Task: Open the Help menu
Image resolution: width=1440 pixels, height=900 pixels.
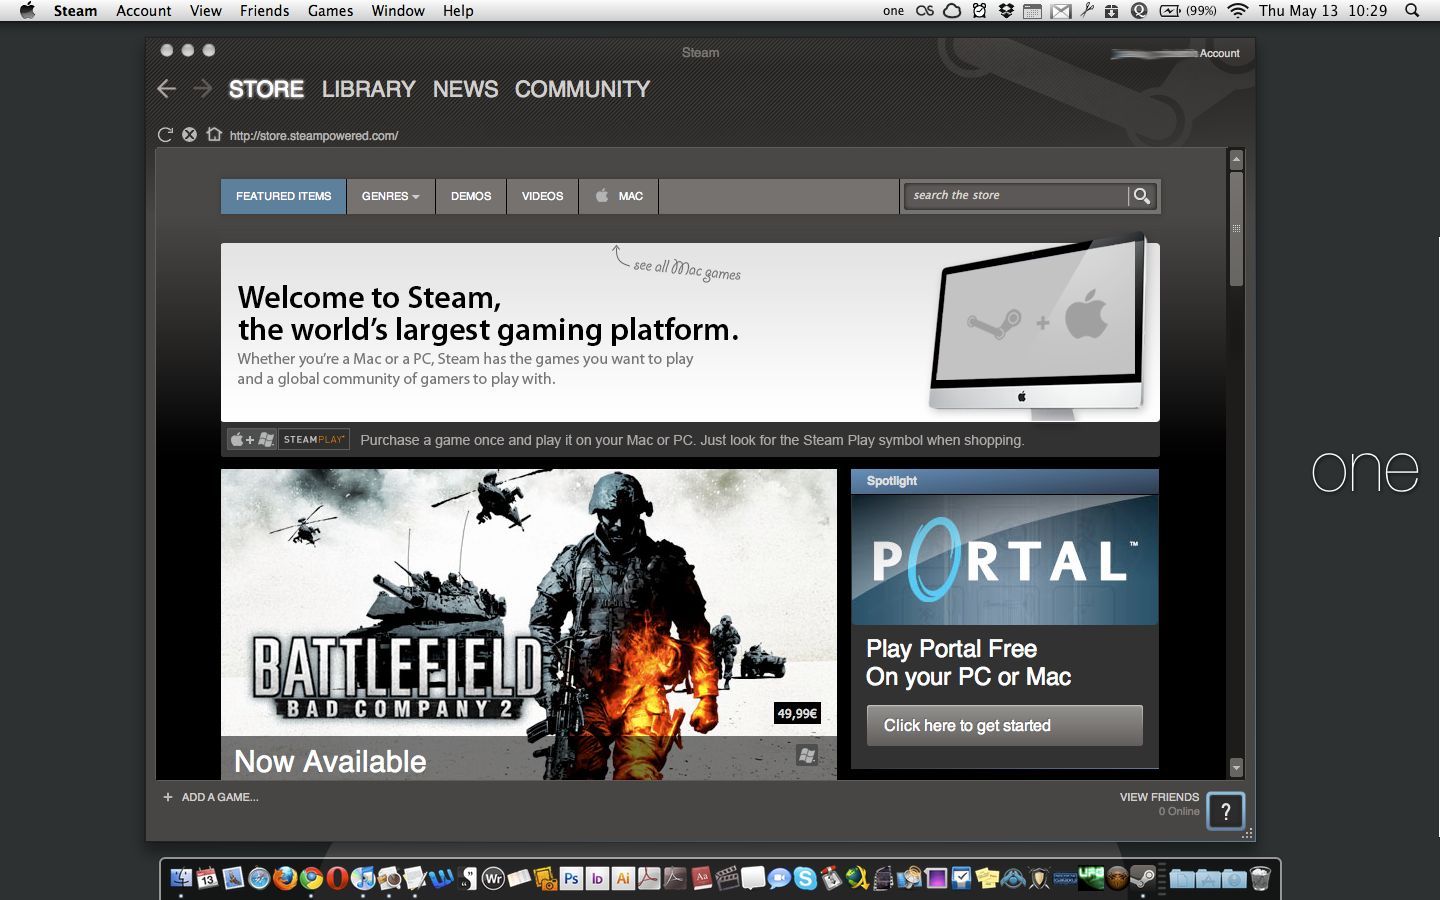Action: pos(458,11)
